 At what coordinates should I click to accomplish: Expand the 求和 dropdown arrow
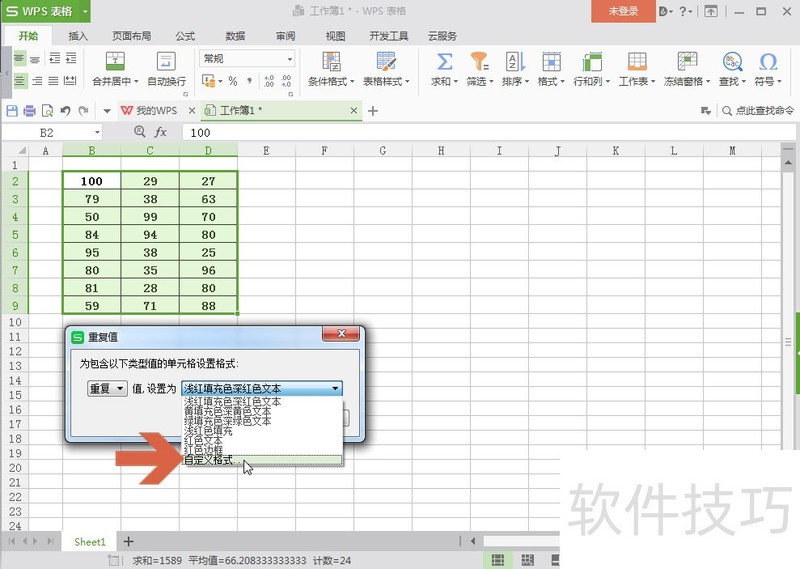(x=456, y=82)
